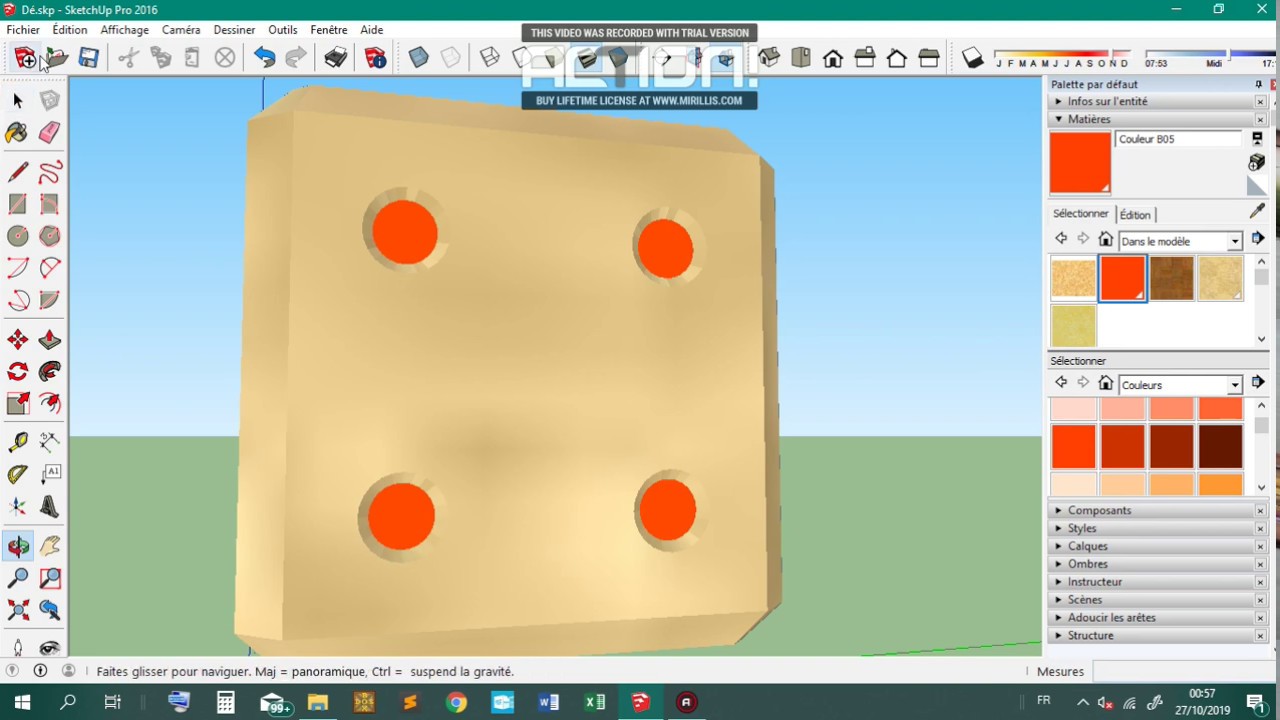This screenshot has height=720, width=1280.
Task: Click the Create Material icon
Action: [1257, 162]
